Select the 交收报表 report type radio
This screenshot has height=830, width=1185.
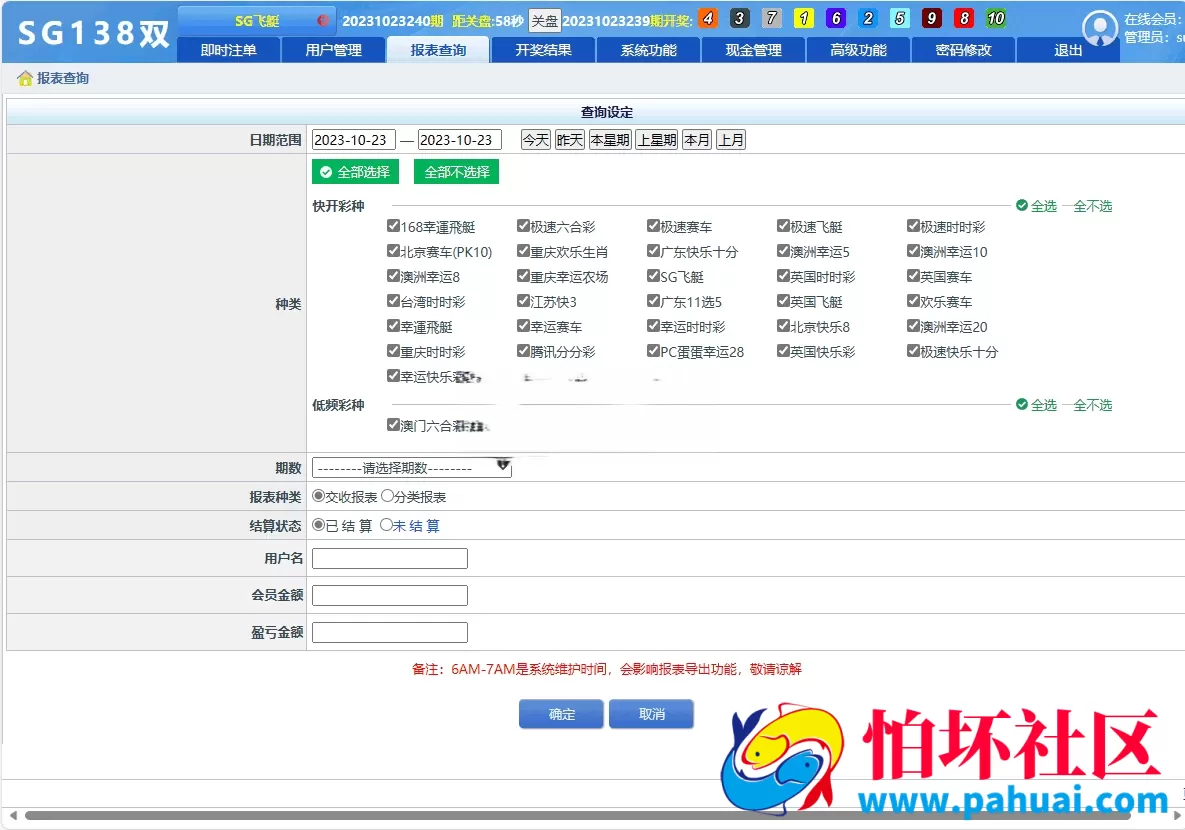[x=318, y=496]
